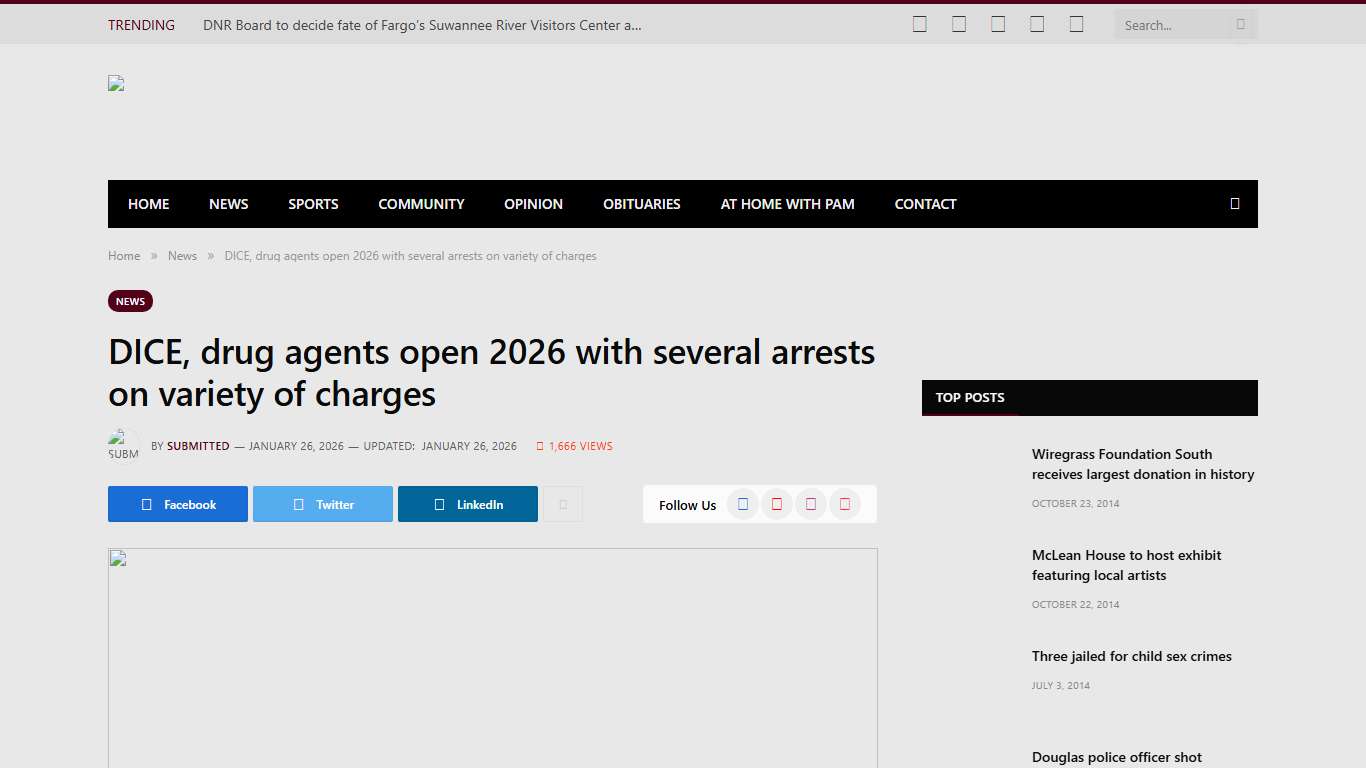Open search from the navigation bar icon
Viewport: 1366px width, 768px height.
pos(1235,203)
